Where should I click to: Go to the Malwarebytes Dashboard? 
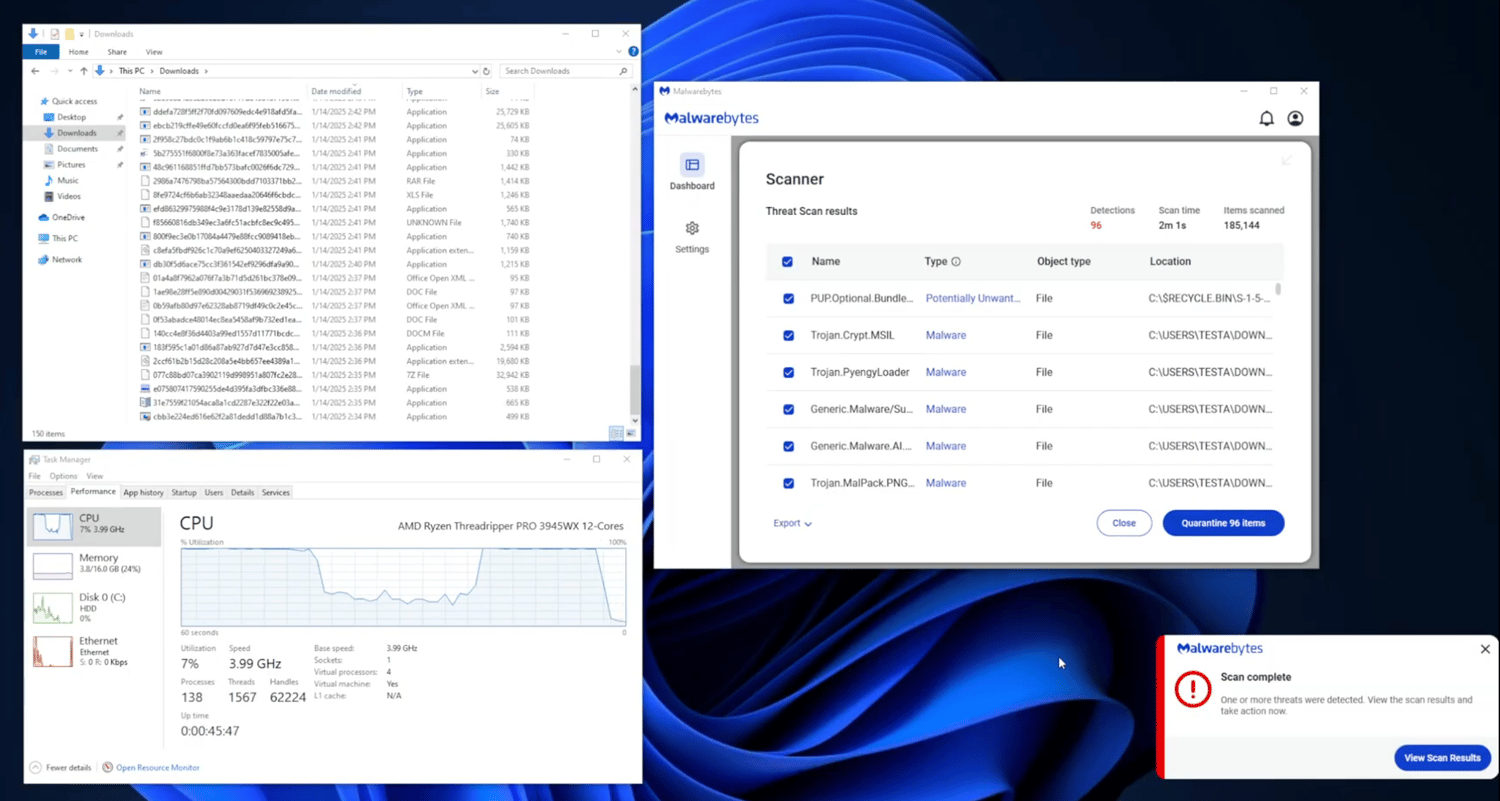coord(692,173)
